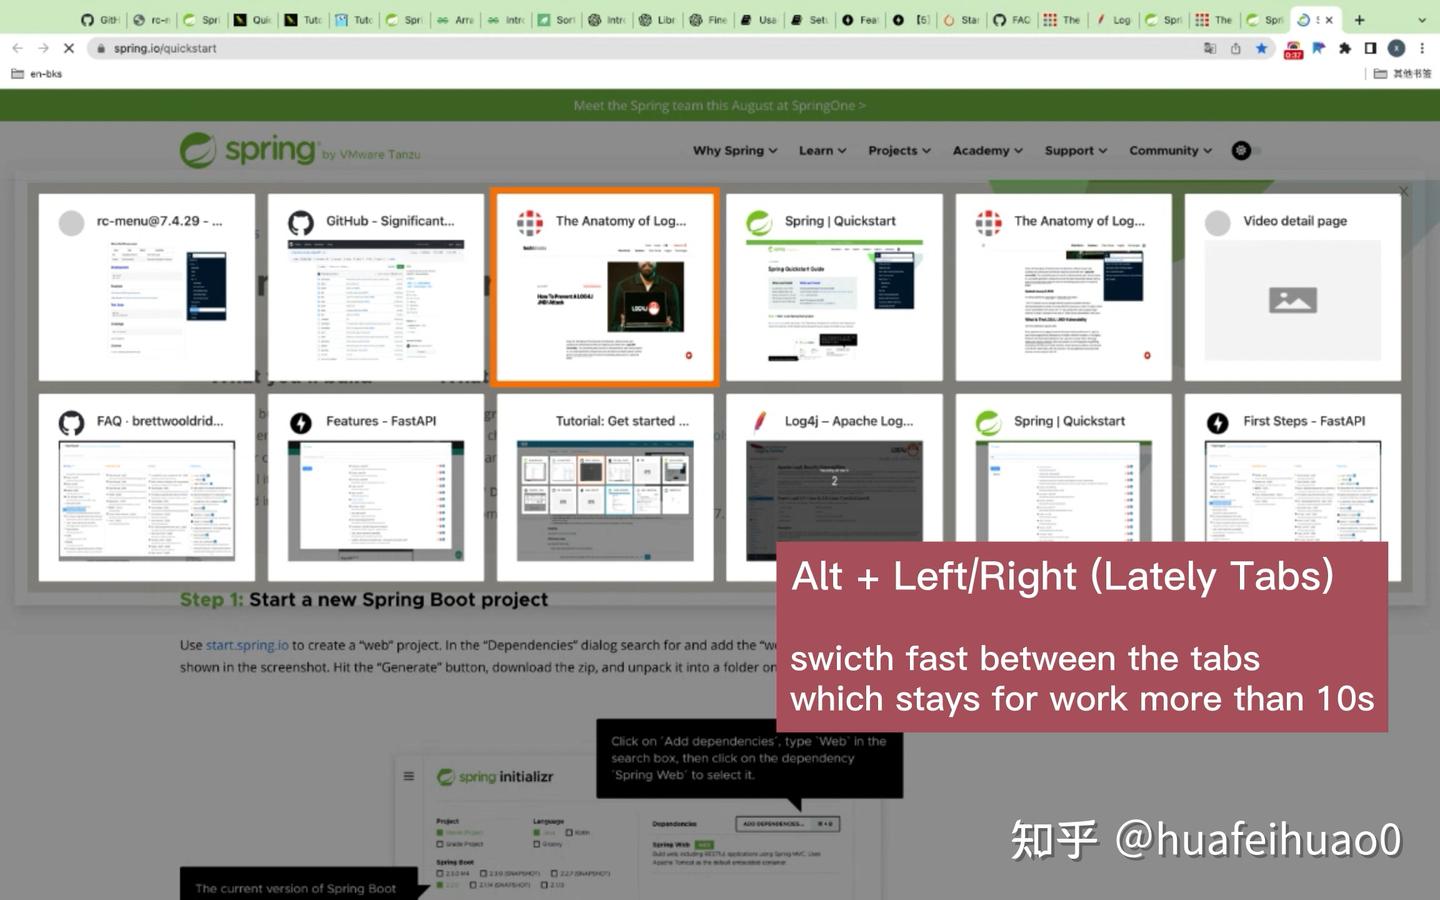Viewport: 1440px width, 900px height.
Task: Click the purple bookmark-flag extension icon
Action: [1319, 47]
